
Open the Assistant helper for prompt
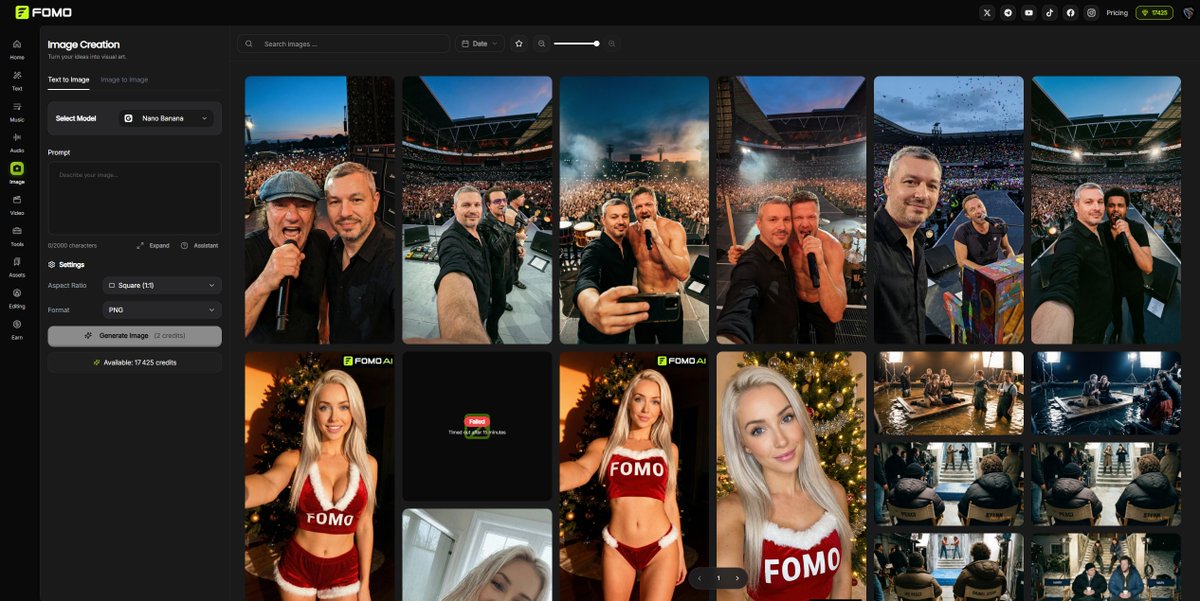(199, 245)
